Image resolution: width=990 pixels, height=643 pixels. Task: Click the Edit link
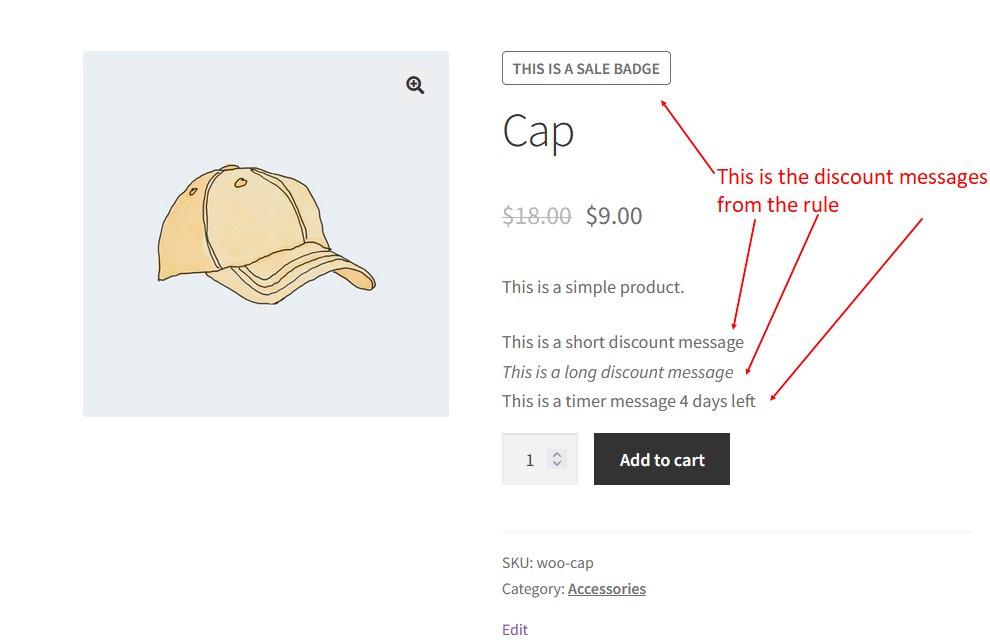click(515, 630)
